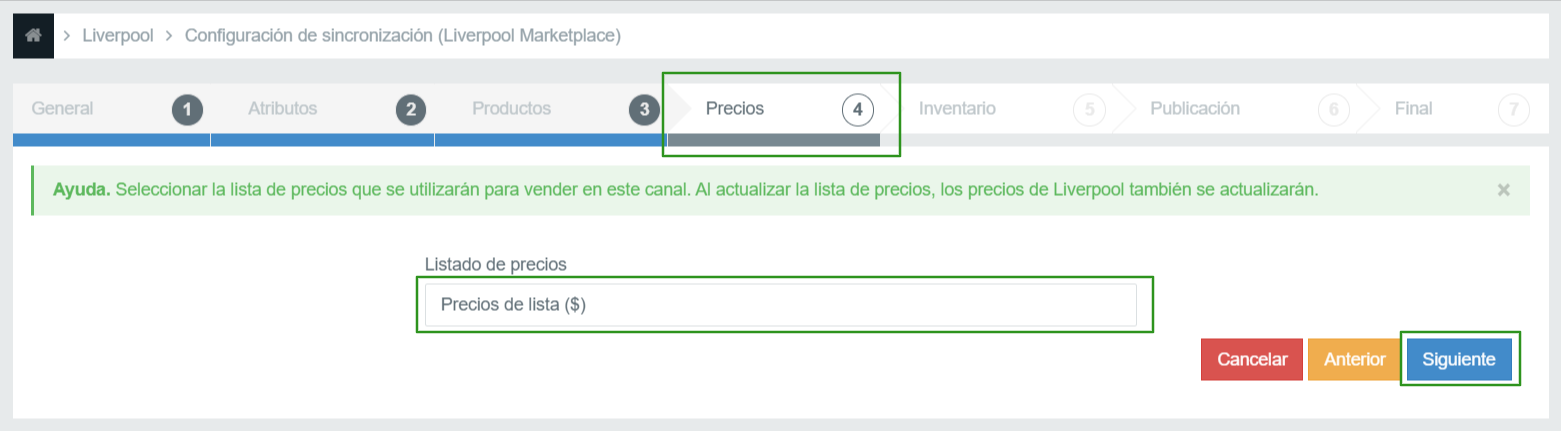Go to the home icon in breadcrumb
Screen dimensions: 1561x431
(33, 36)
